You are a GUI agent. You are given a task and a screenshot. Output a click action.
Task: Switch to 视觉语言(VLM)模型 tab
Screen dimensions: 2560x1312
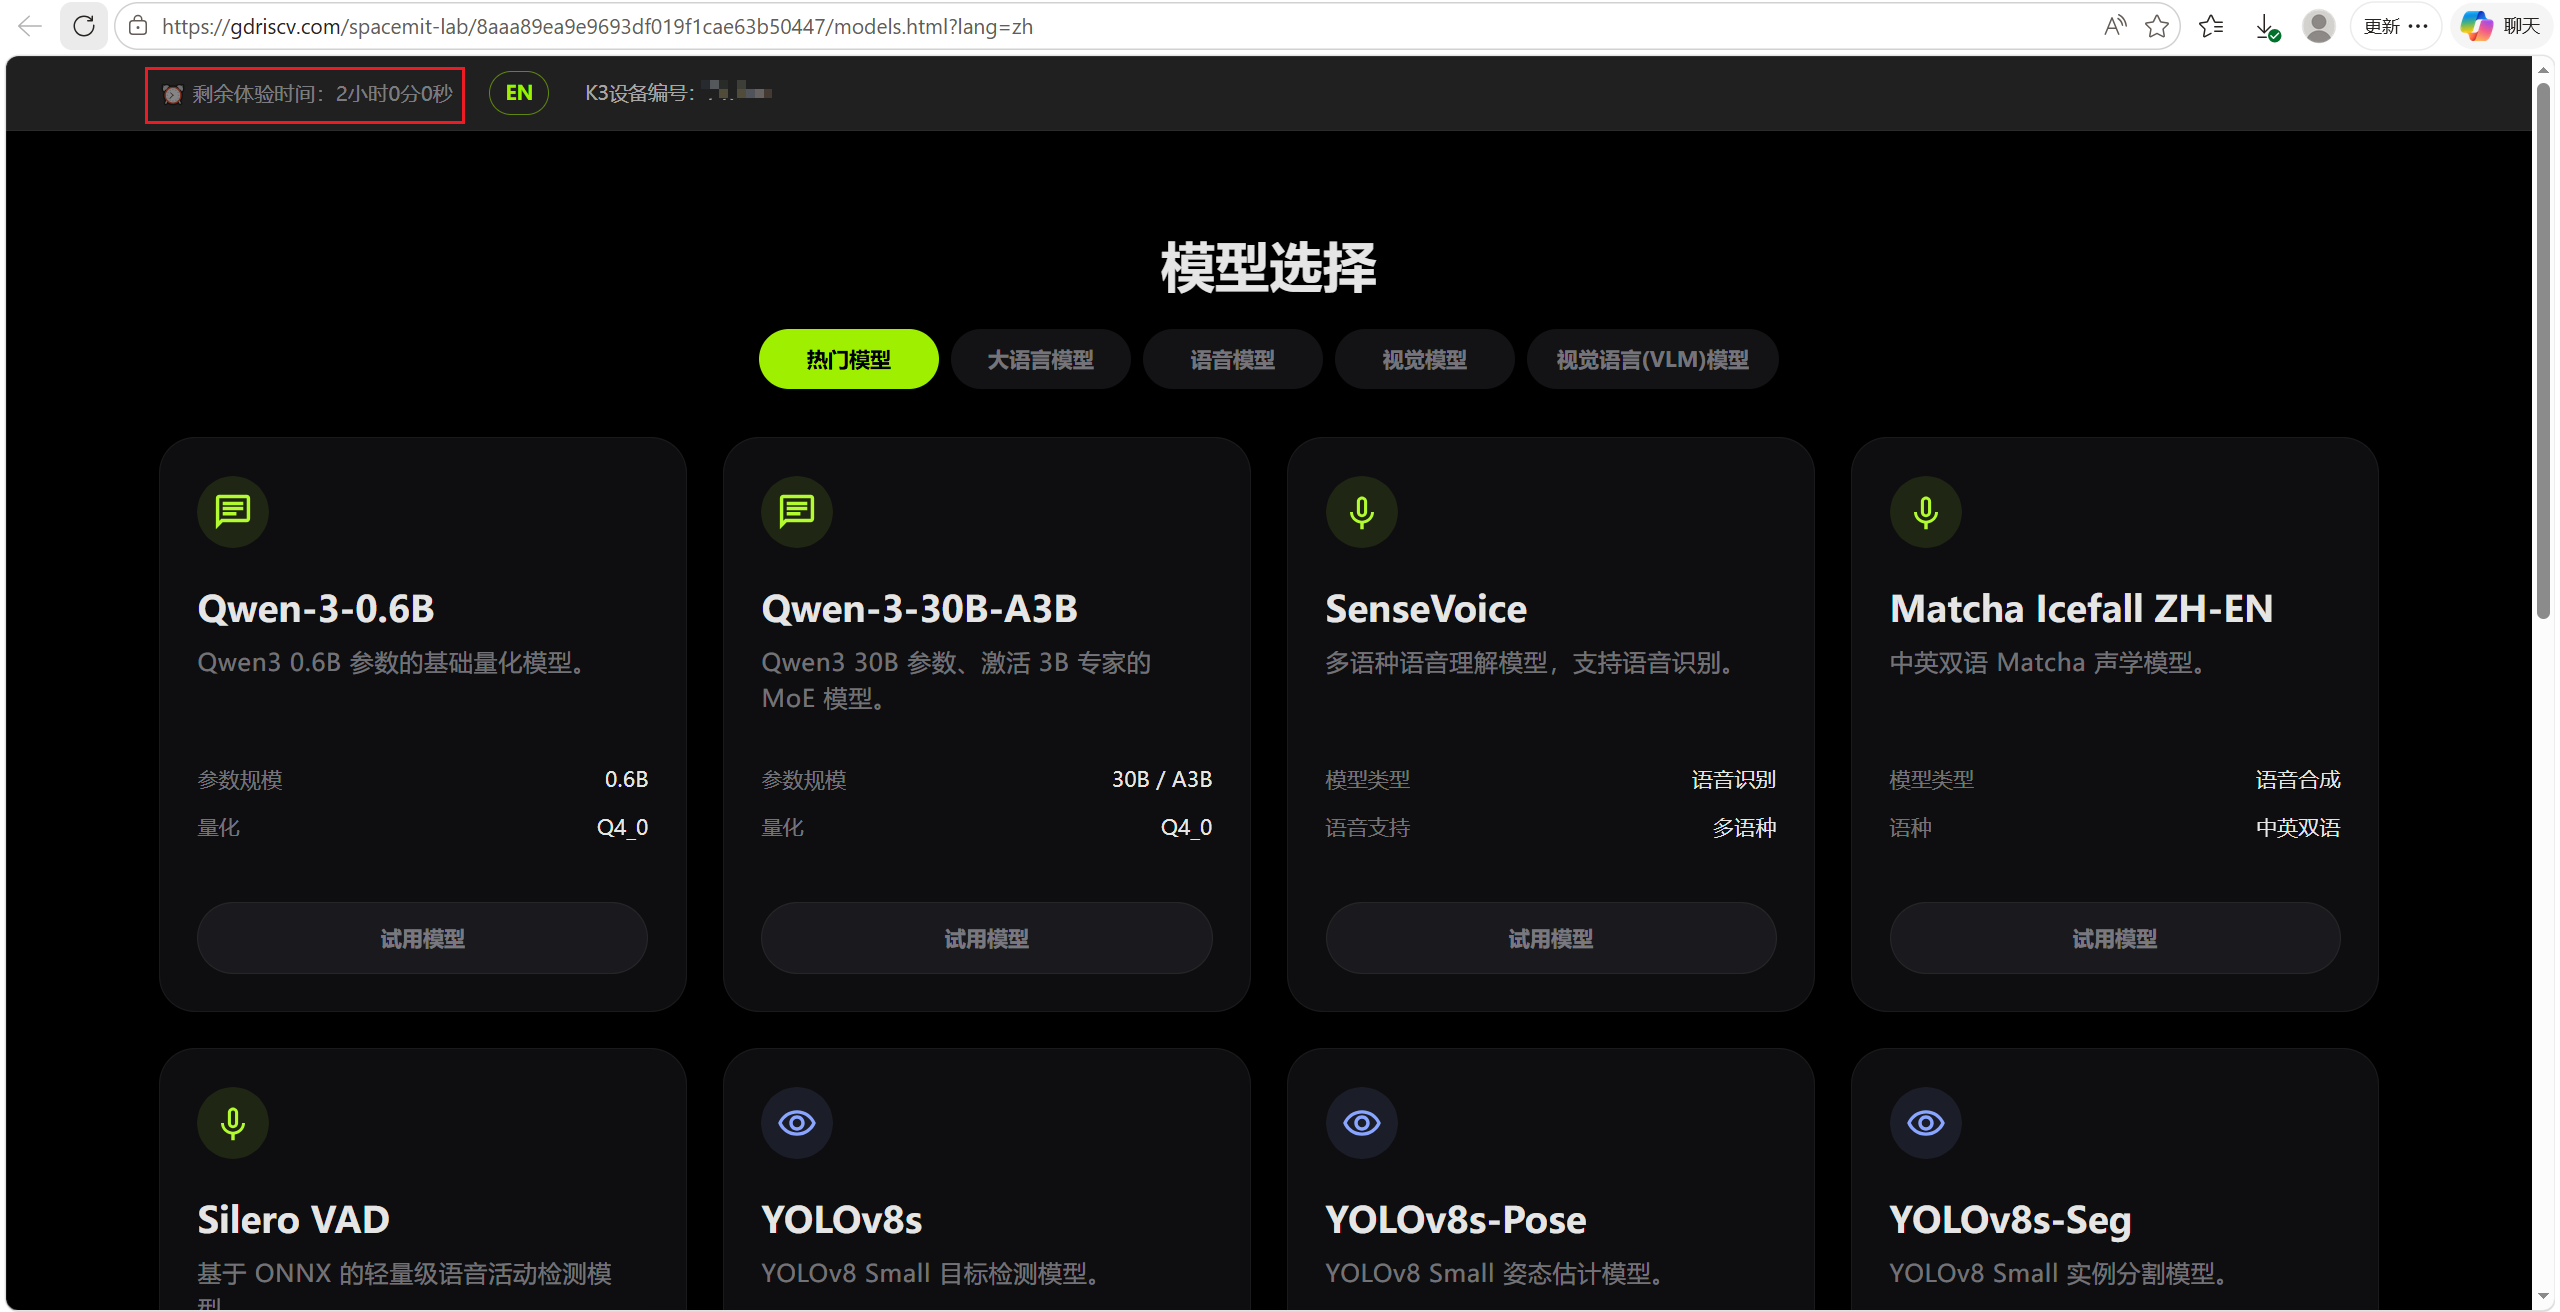[1653, 359]
